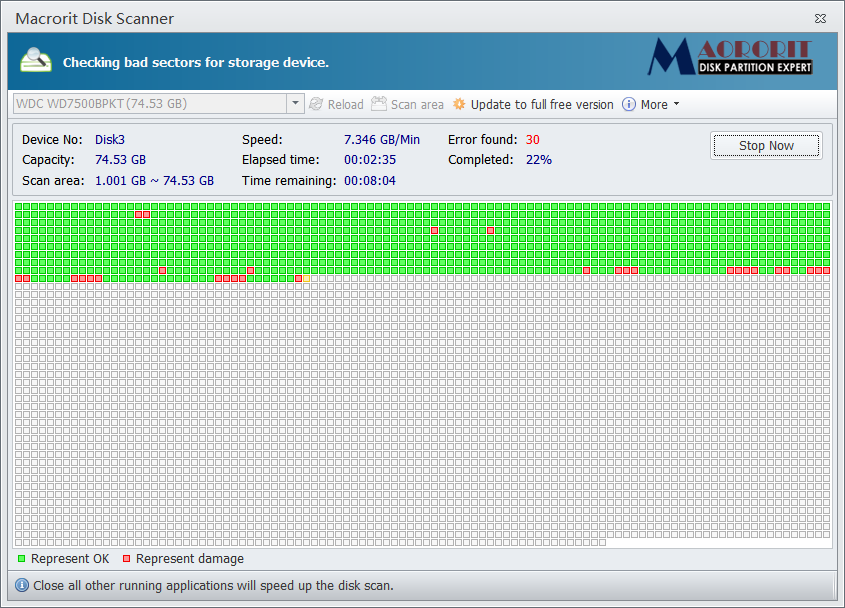Click the dropdown arrow on the device combo box
Viewport: 845px width, 608px height.
295,103
